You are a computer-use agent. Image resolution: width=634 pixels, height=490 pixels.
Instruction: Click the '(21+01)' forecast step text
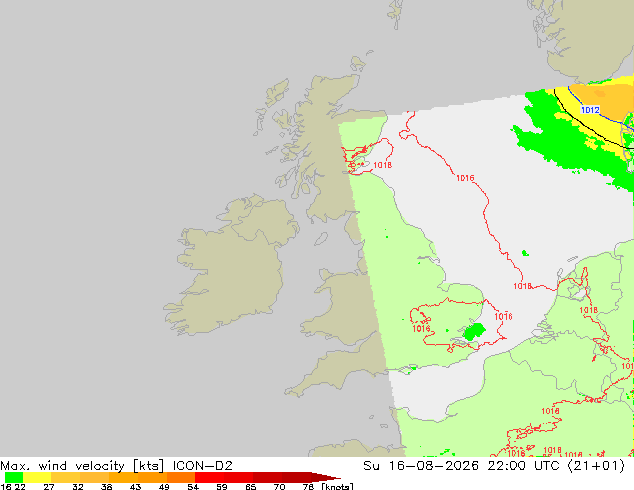point(596,466)
